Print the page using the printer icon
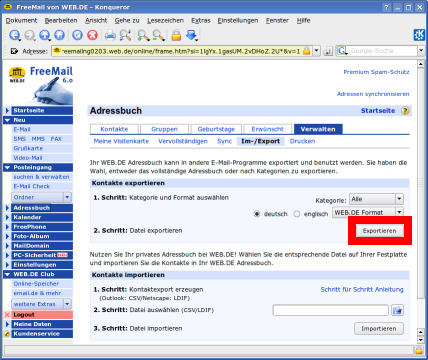 pyautogui.click(x=110, y=35)
